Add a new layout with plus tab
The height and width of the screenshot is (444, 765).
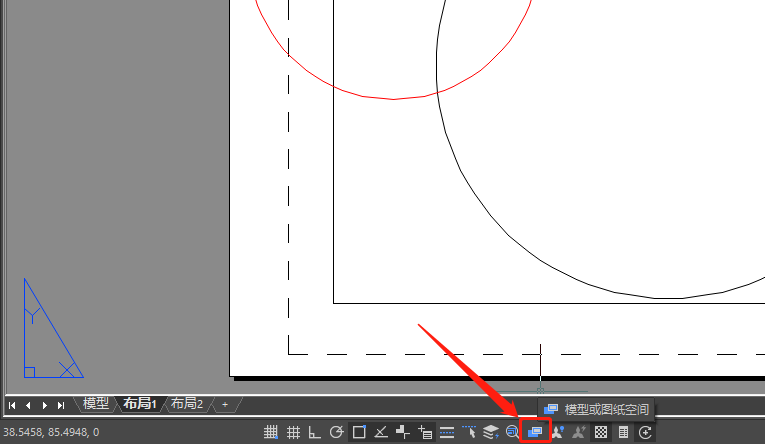coord(225,404)
